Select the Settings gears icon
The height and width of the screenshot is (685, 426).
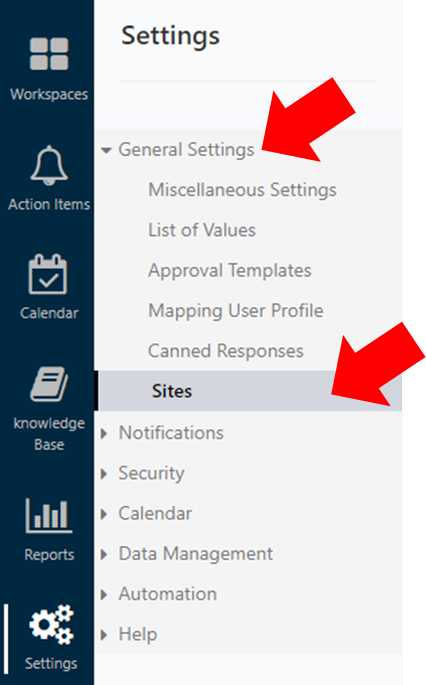point(52,624)
